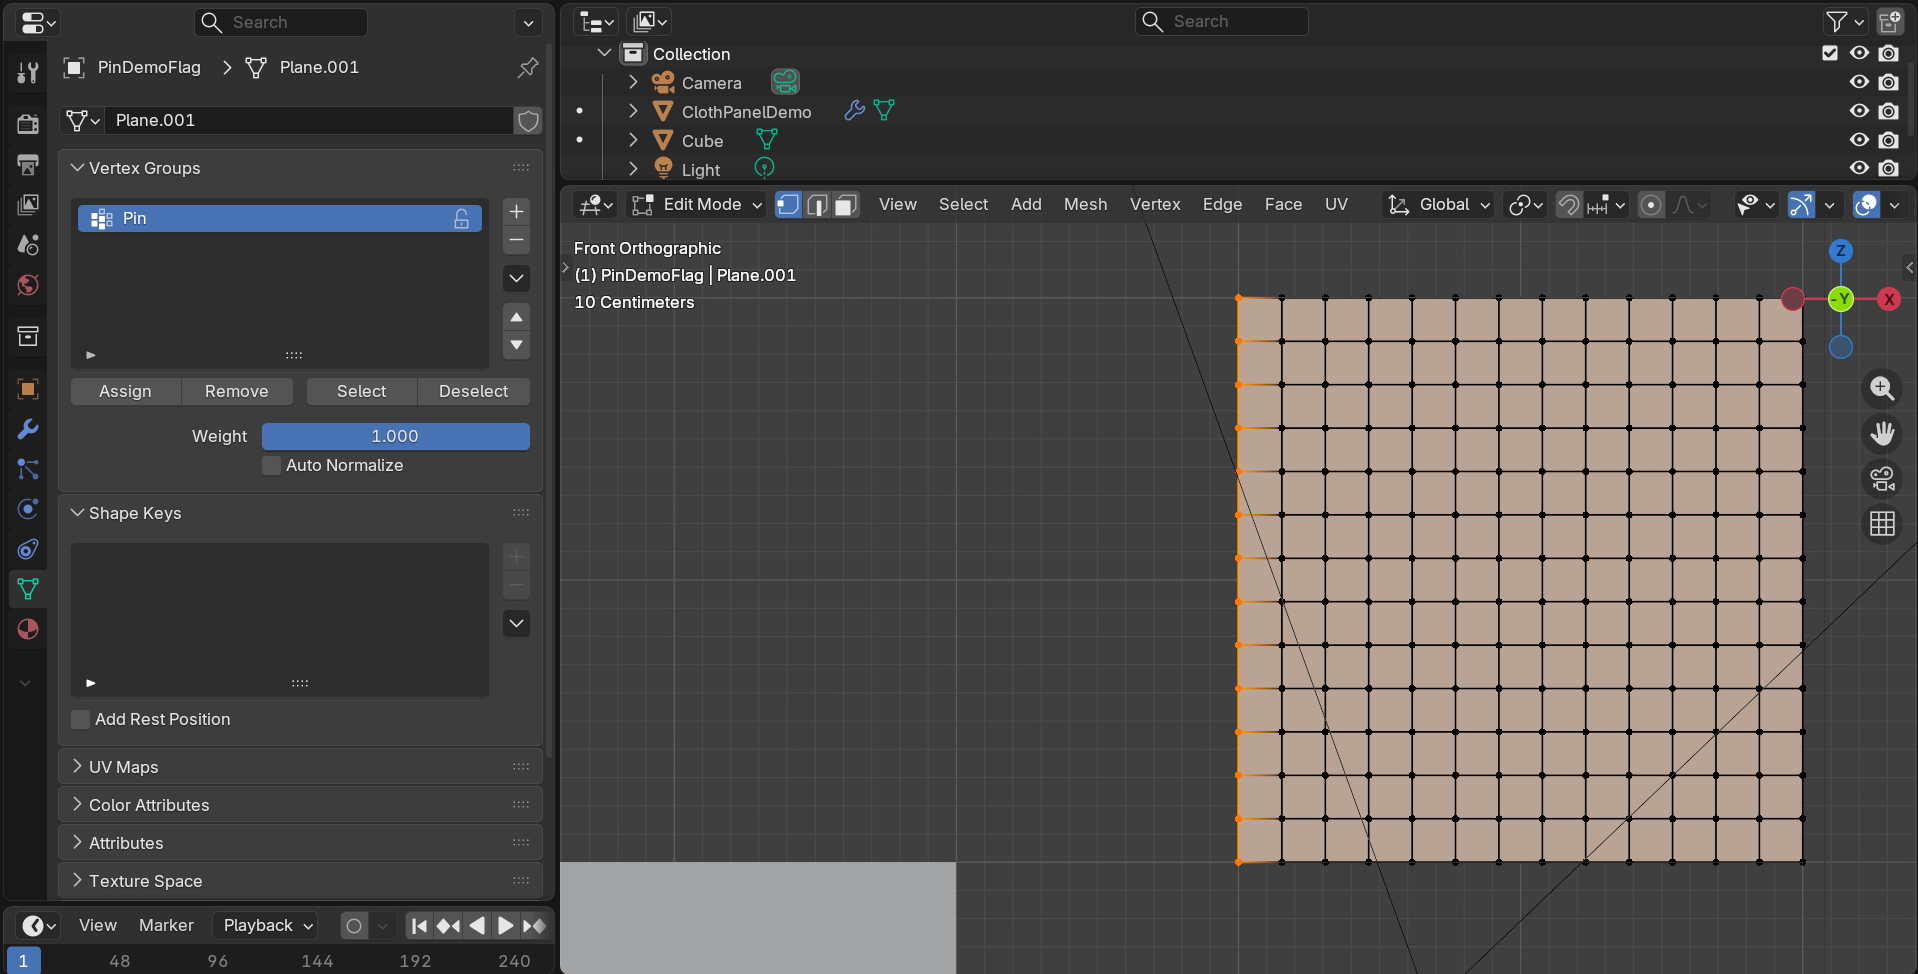The width and height of the screenshot is (1918, 974).
Task: Open the Edit Mode dropdown
Action: coord(697,205)
